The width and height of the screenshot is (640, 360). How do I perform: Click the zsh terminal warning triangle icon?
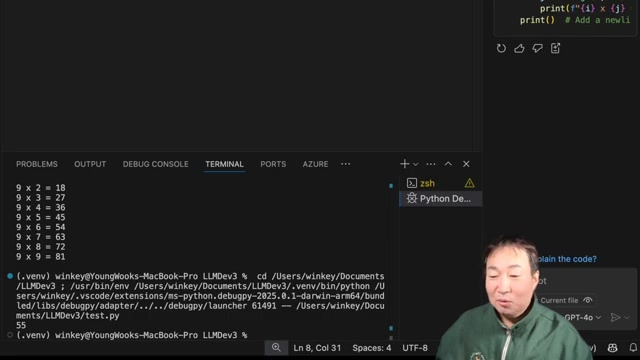click(x=469, y=183)
